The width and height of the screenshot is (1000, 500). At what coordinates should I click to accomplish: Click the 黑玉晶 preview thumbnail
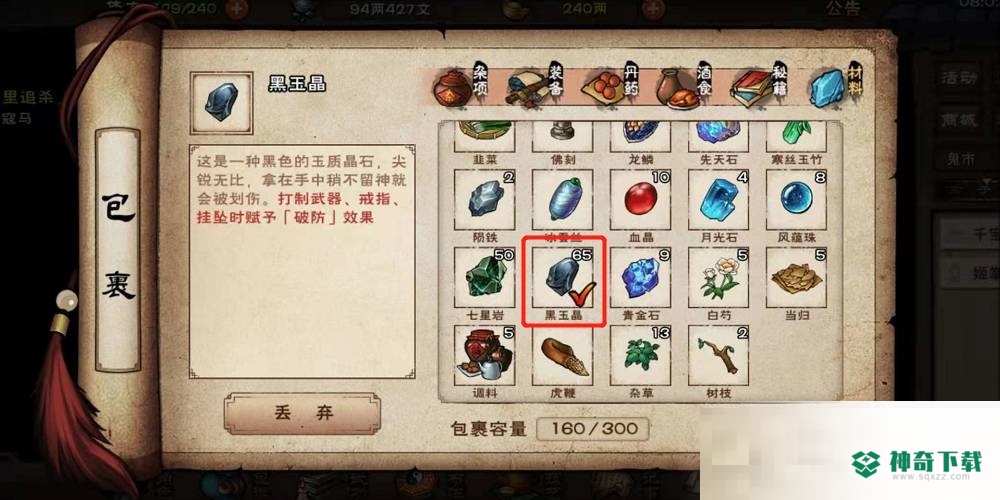221,102
